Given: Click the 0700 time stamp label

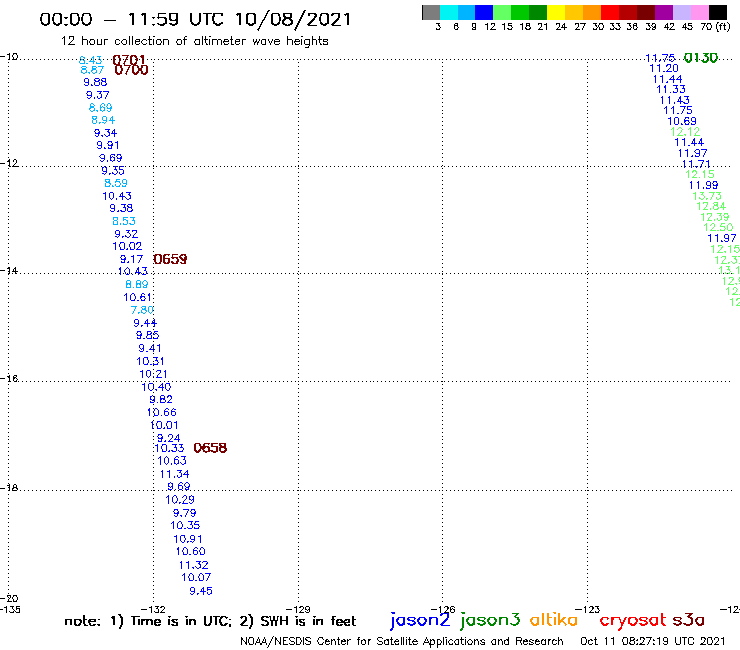Looking at the screenshot, I should click(131, 70).
